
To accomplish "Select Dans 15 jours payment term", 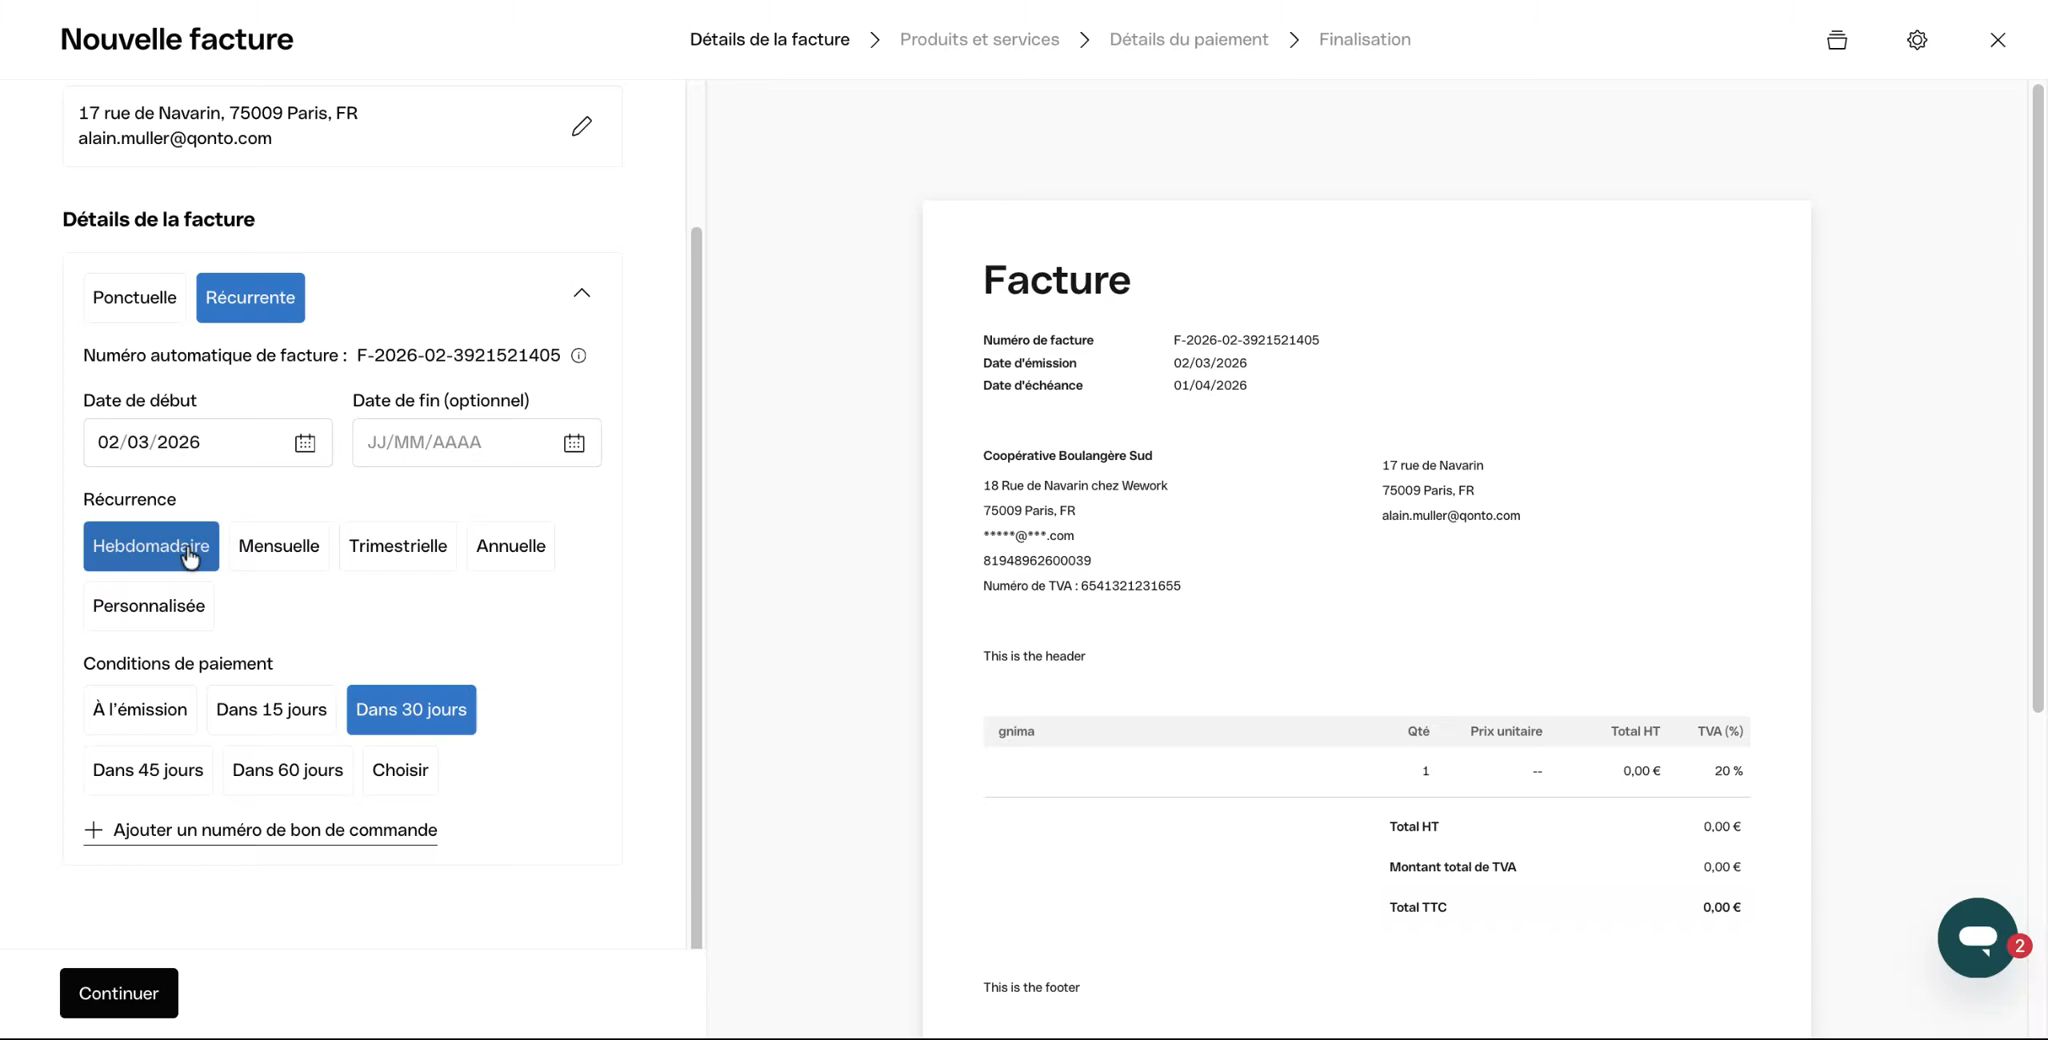I will 271,710.
